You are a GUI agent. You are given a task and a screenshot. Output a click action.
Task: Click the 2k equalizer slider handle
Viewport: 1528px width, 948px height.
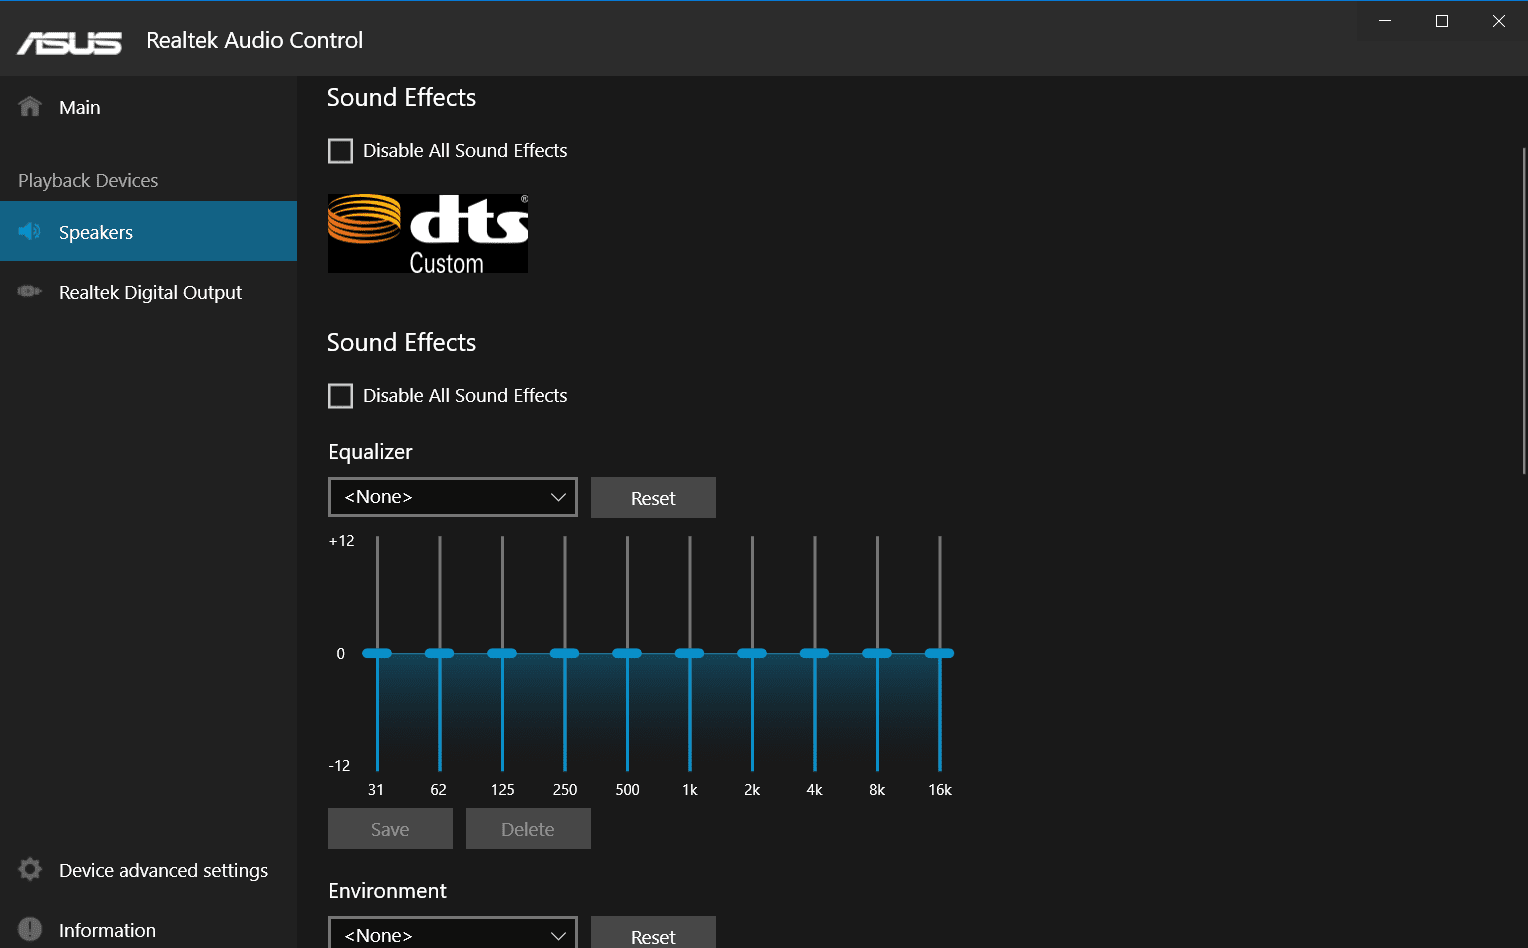[x=752, y=653]
